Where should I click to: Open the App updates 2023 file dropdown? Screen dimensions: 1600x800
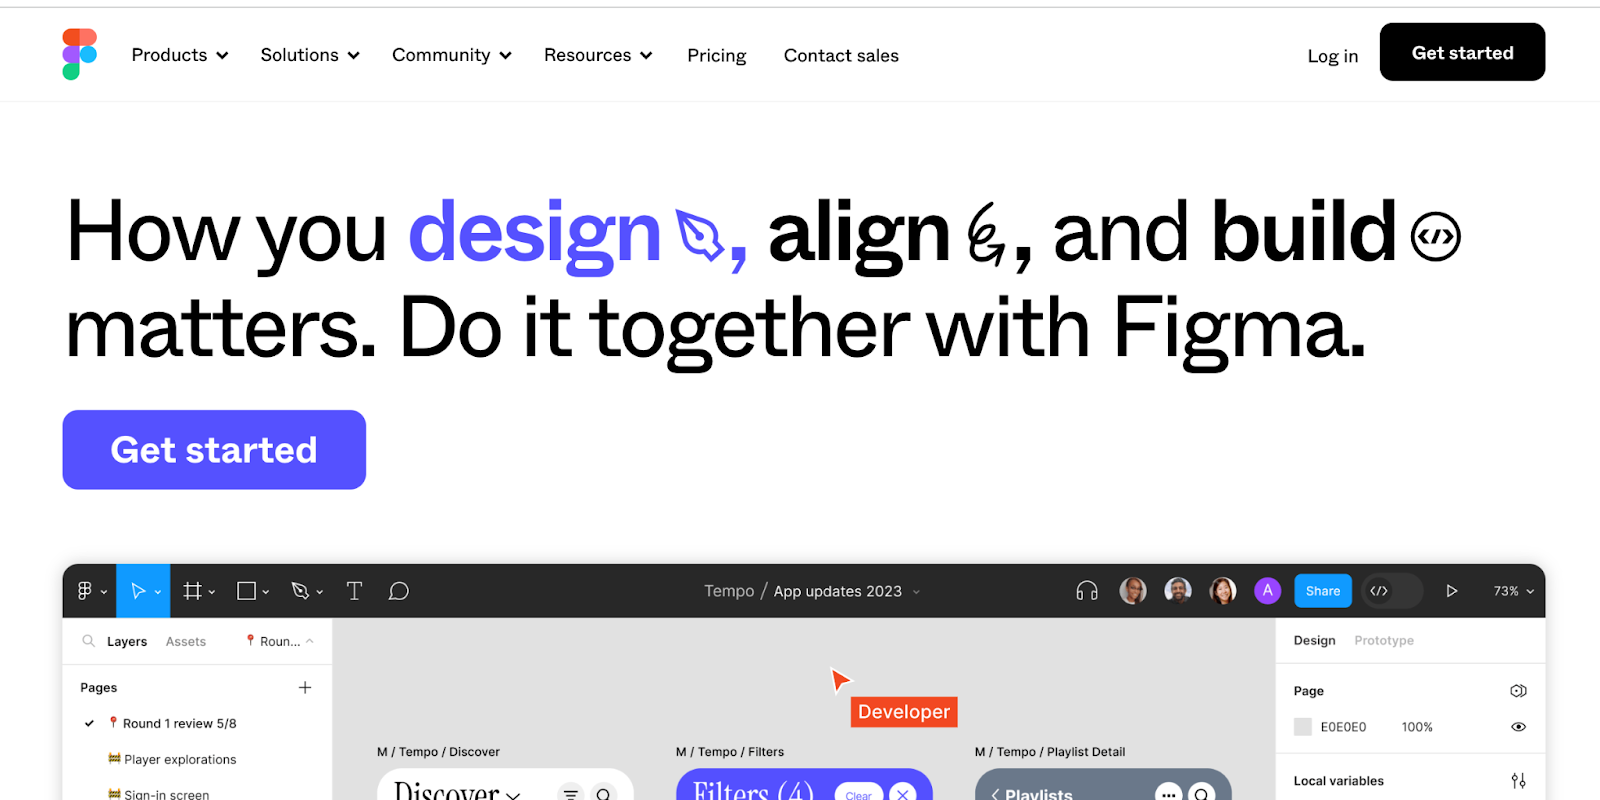847,591
